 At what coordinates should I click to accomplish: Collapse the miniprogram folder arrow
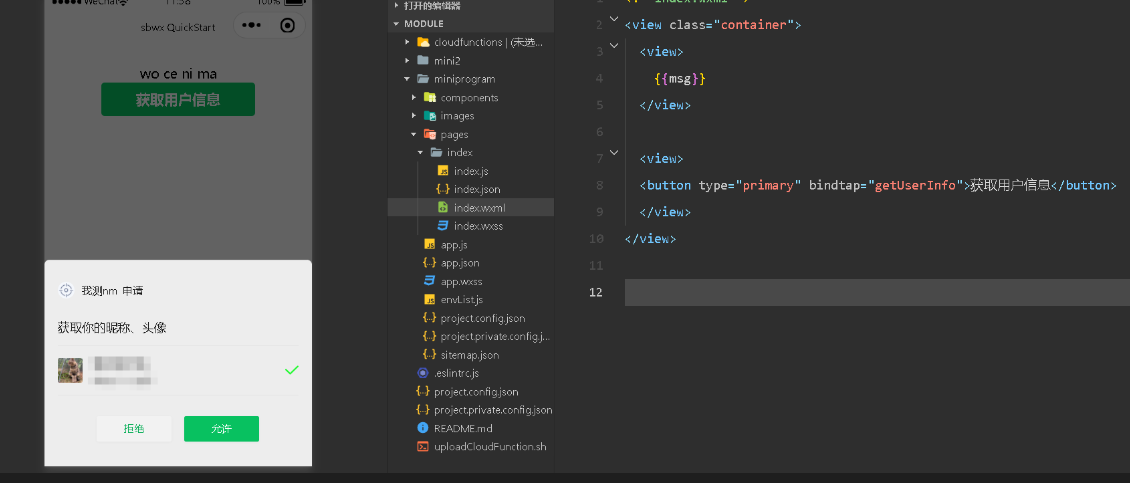click(x=407, y=79)
